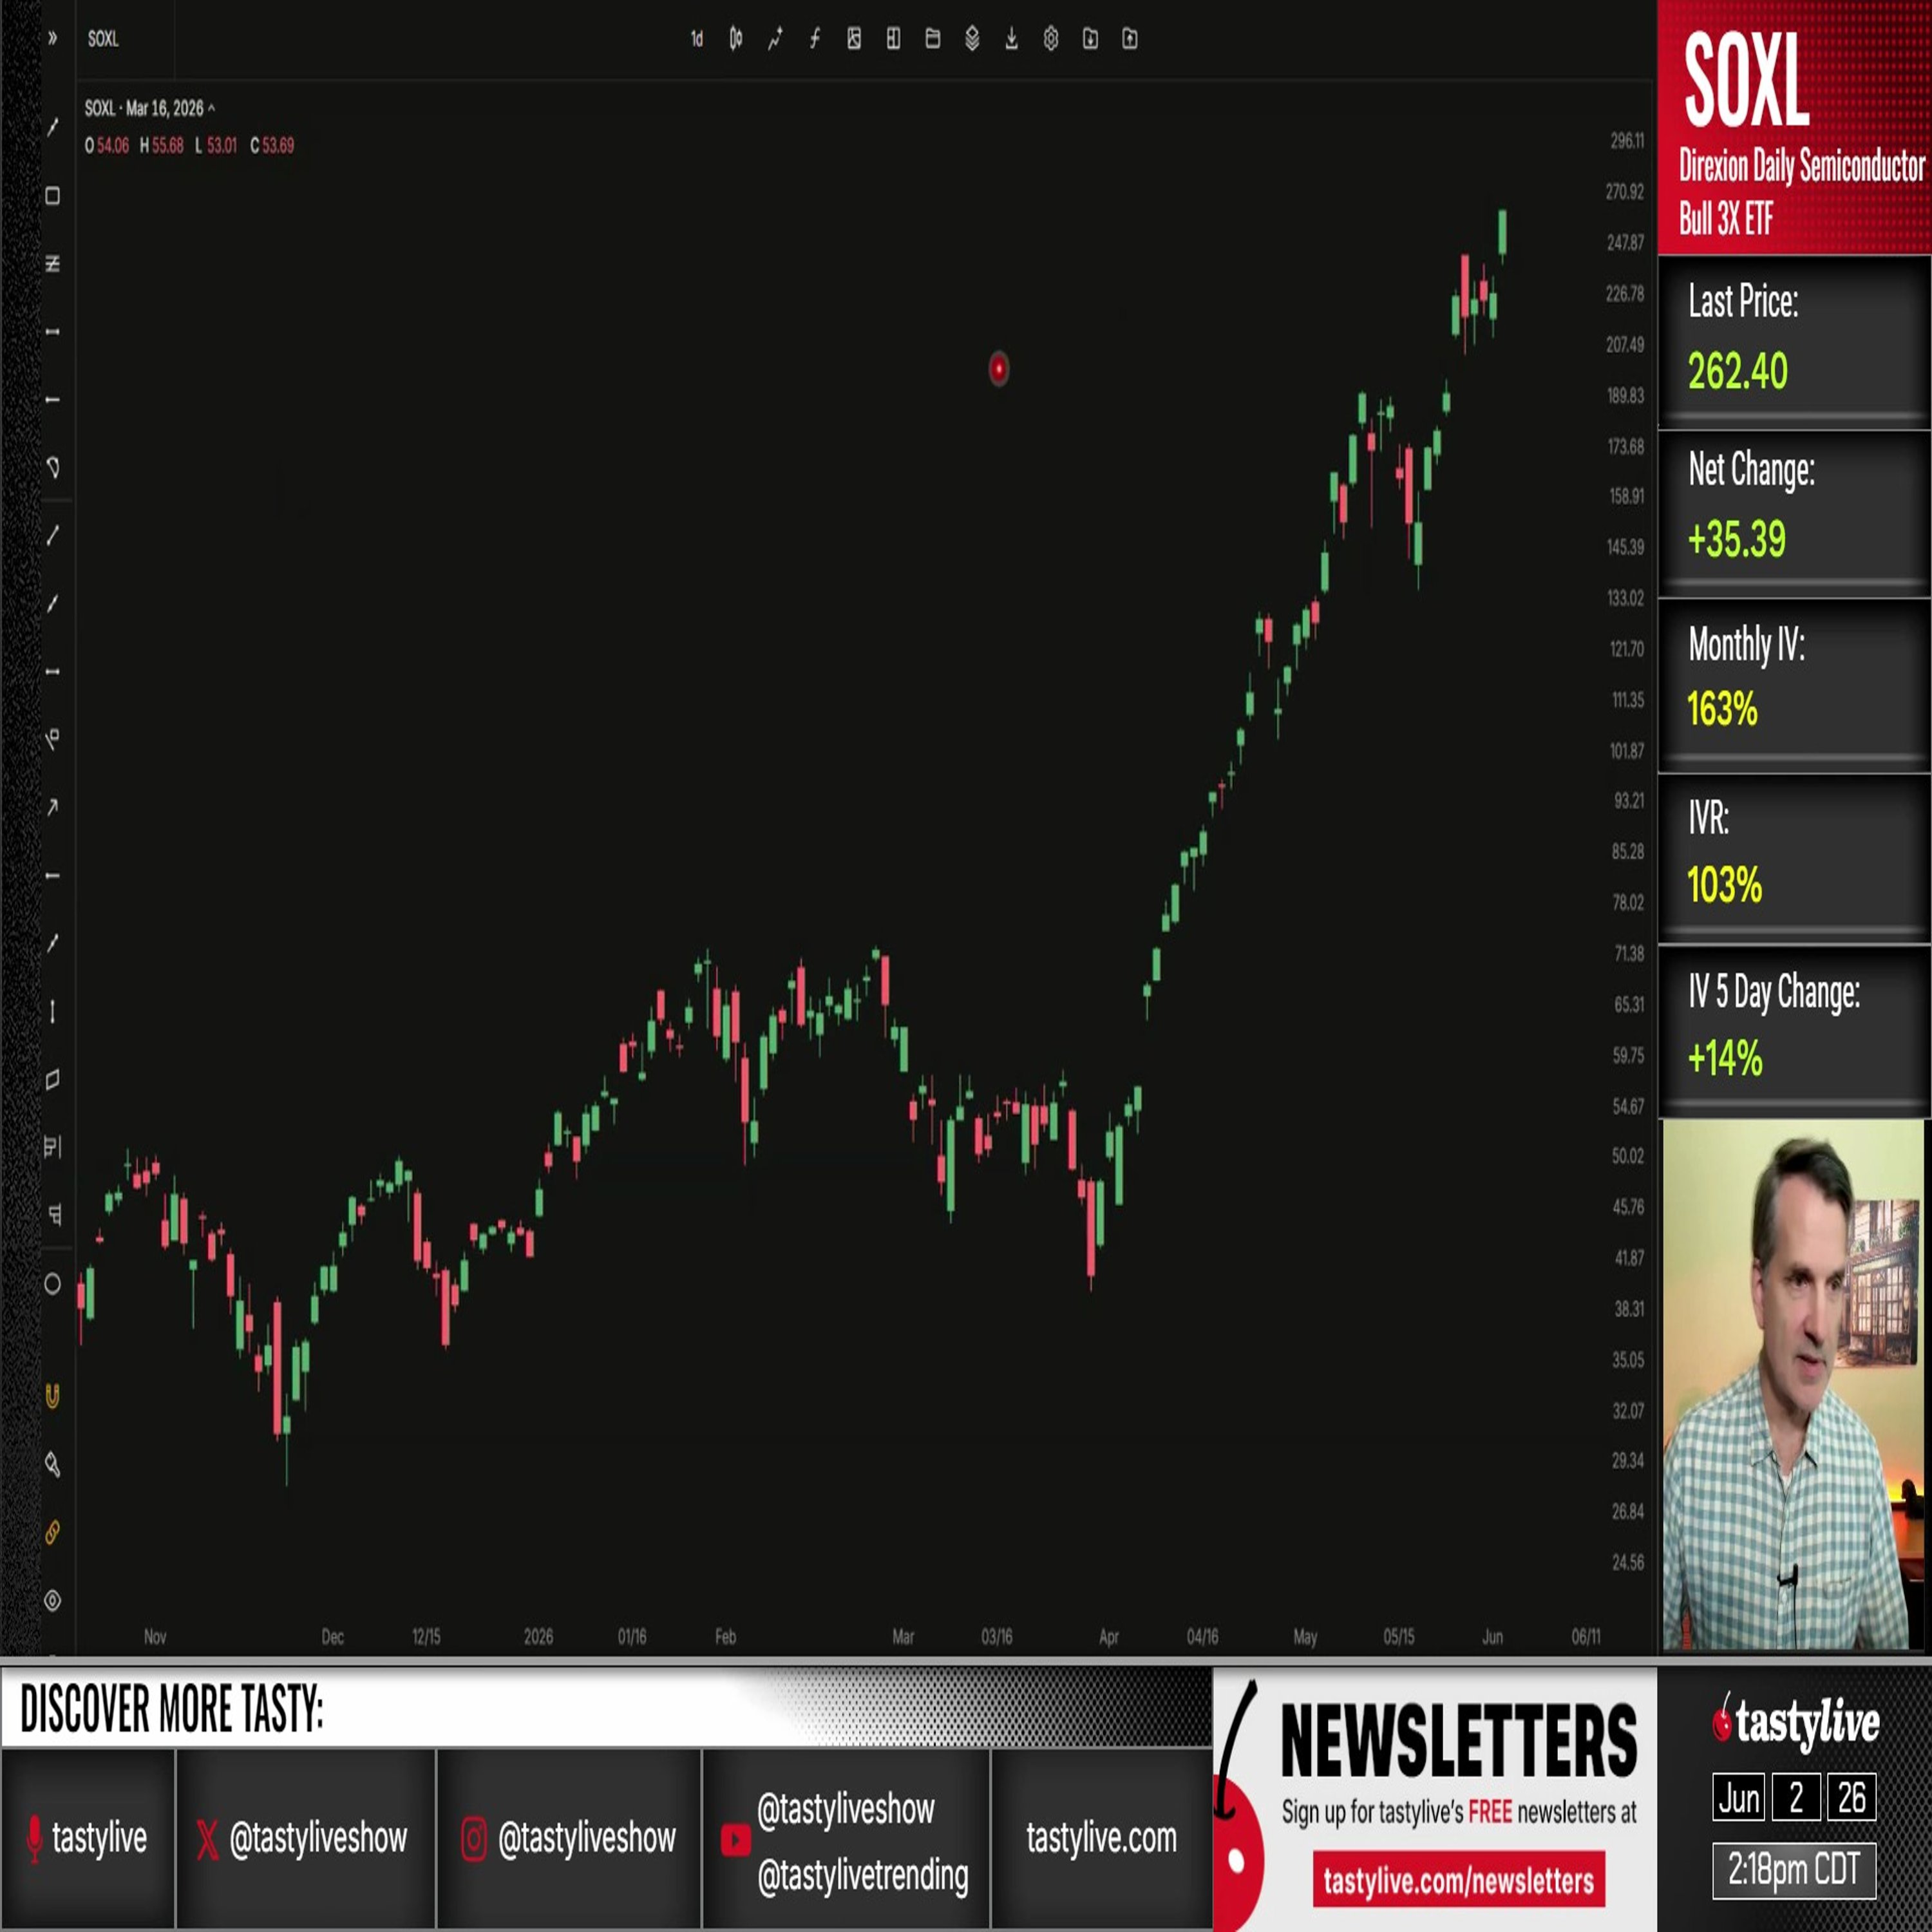Toggle the yellow magnet snap tool
Image resolution: width=1932 pixels, height=1932 pixels.
point(53,1396)
